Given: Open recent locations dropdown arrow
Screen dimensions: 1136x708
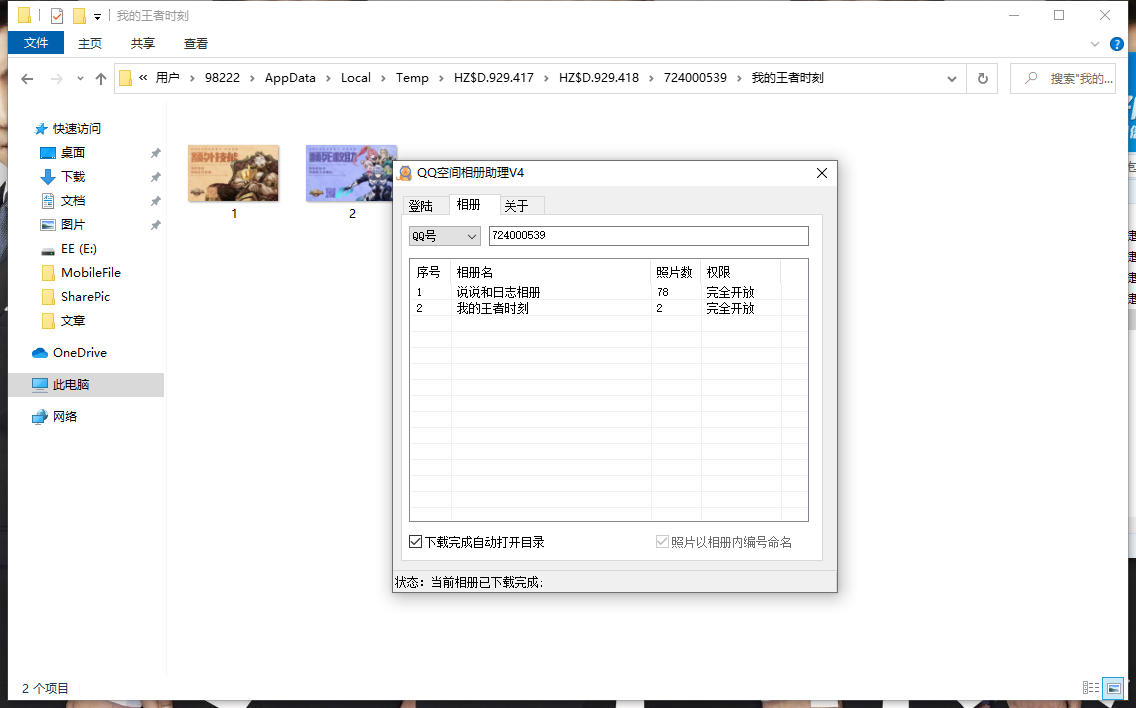Looking at the screenshot, I should click(x=80, y=78).
